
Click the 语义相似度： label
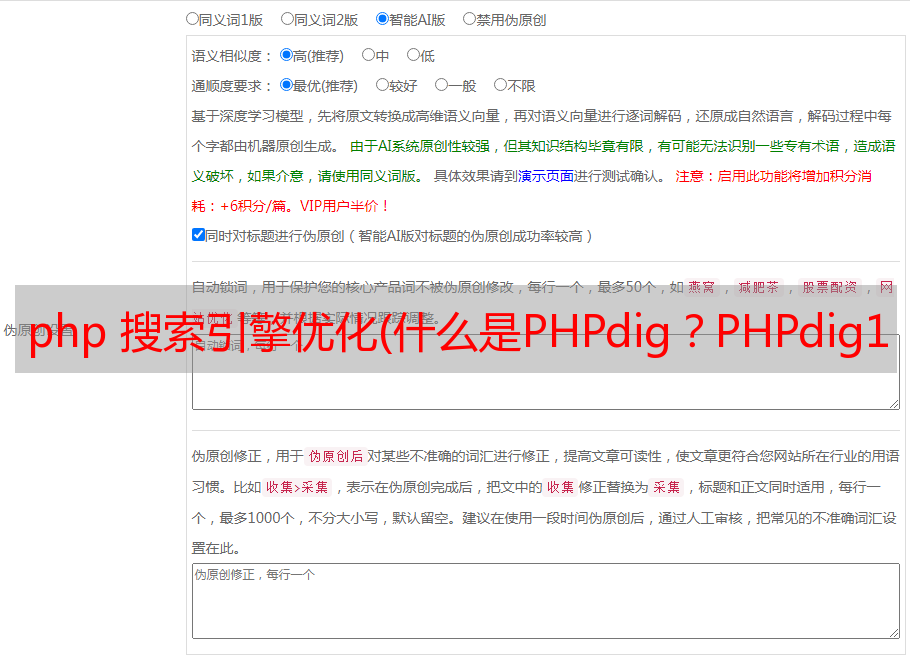pyautogui.click(x=232, y=56)
